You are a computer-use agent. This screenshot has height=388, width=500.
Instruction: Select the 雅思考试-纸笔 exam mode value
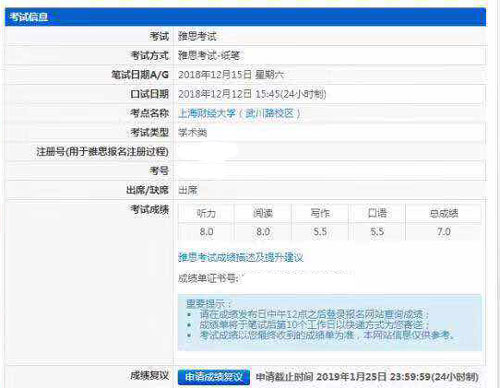pyautogui.click(x=209, y=55)
